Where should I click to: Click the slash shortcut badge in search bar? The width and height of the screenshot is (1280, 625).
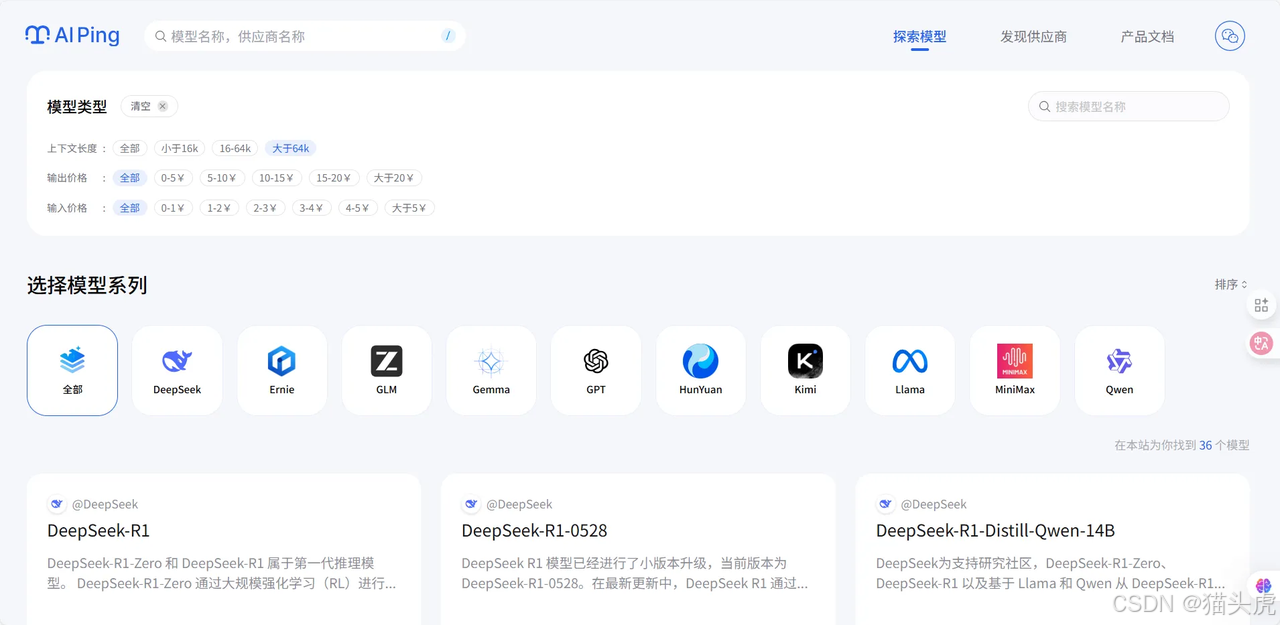pos(448,36)
